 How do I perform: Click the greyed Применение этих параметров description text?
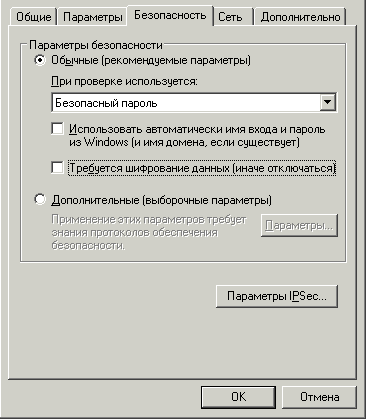click(149, 233)
